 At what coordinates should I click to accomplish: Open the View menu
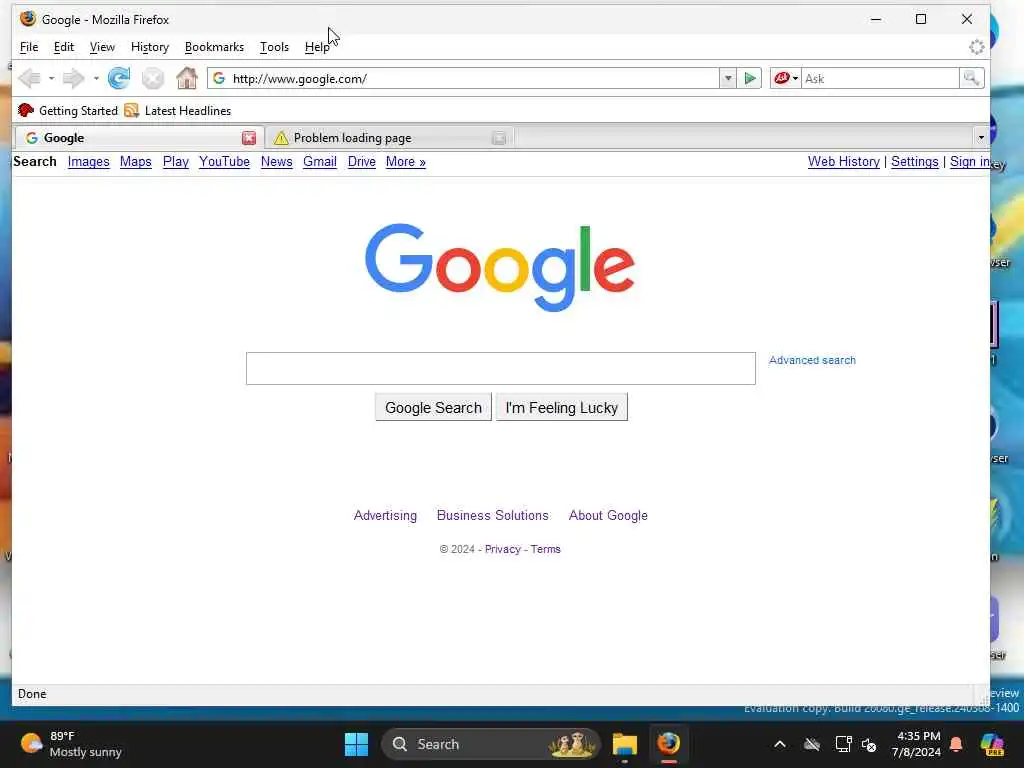pyautogui.click(x=102, y=47)
